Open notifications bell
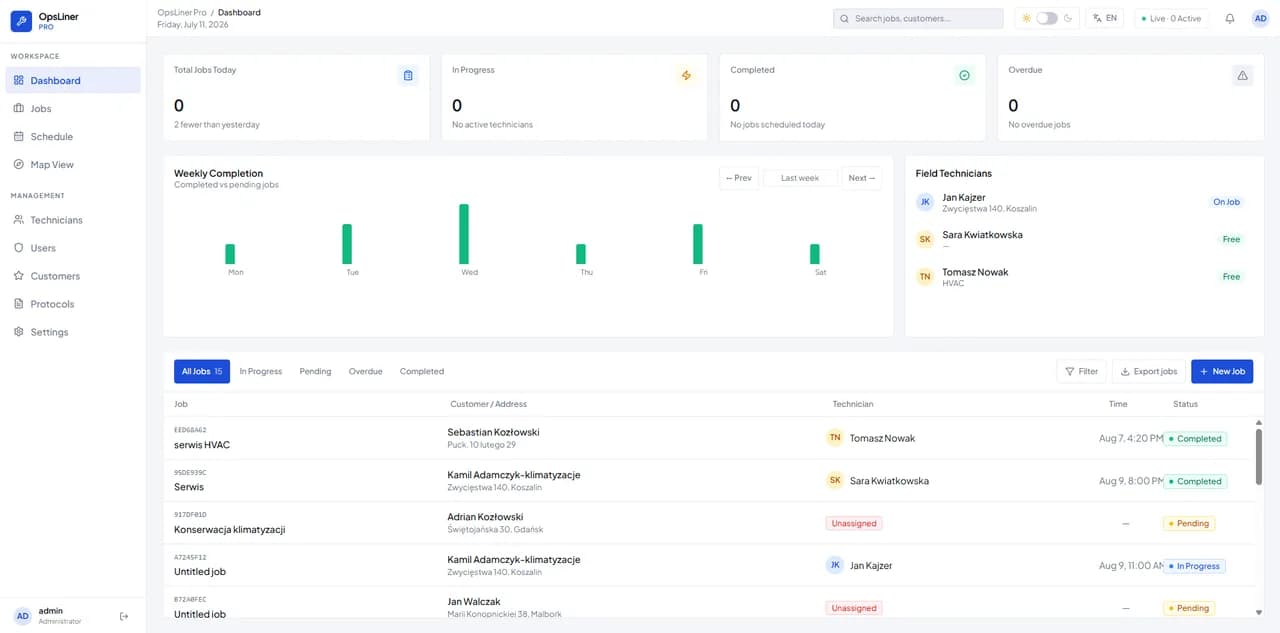 tap(1230, 18)
